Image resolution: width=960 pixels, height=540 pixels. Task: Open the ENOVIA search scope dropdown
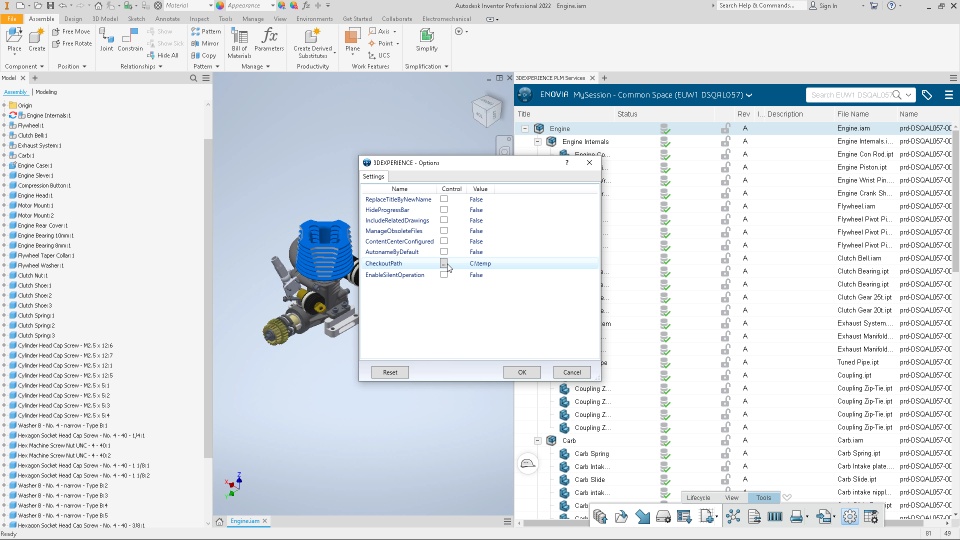click(909, 95)
